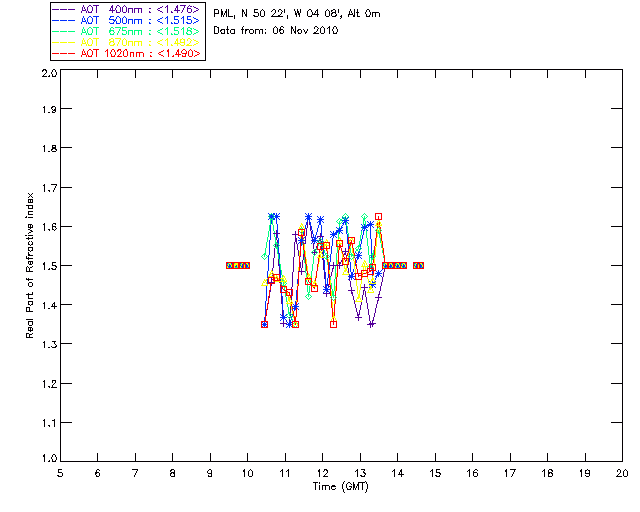This screenshot has height=512, width=640.
Task: Click the 1.8 y-axis tick label
Action: pyautogui.click(x=49, y=148)
